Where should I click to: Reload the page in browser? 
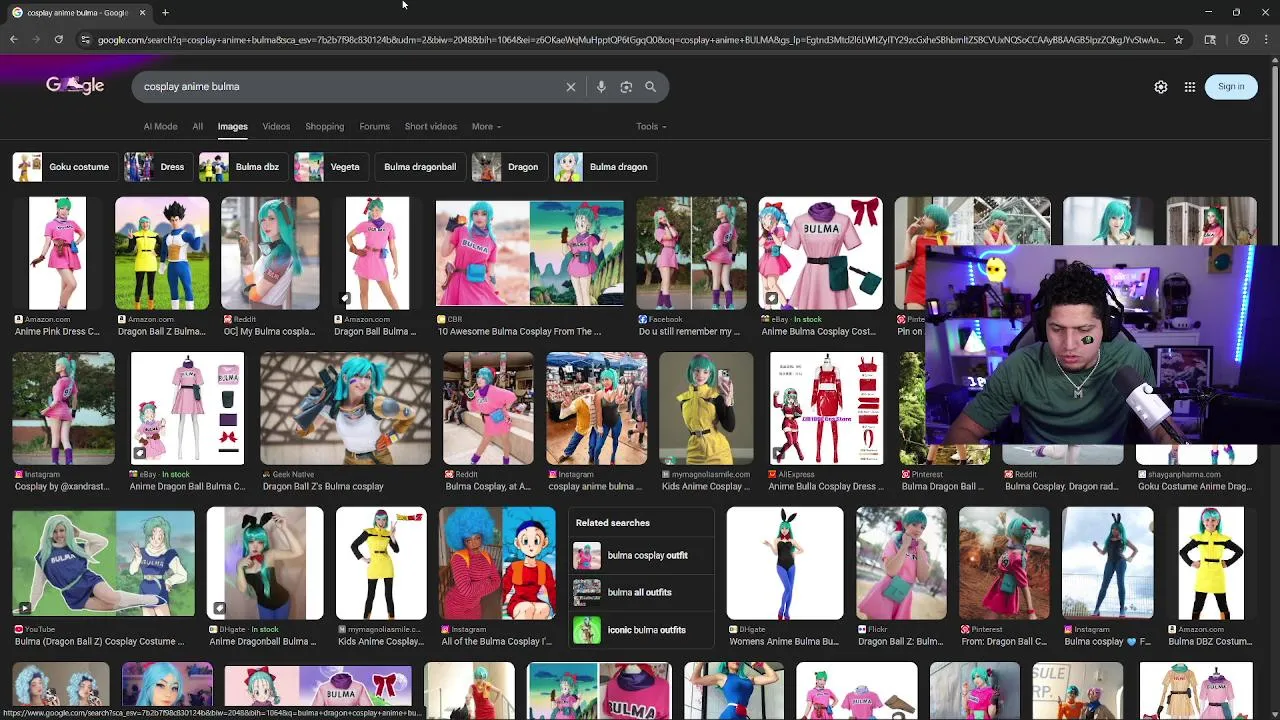[59, 40]
